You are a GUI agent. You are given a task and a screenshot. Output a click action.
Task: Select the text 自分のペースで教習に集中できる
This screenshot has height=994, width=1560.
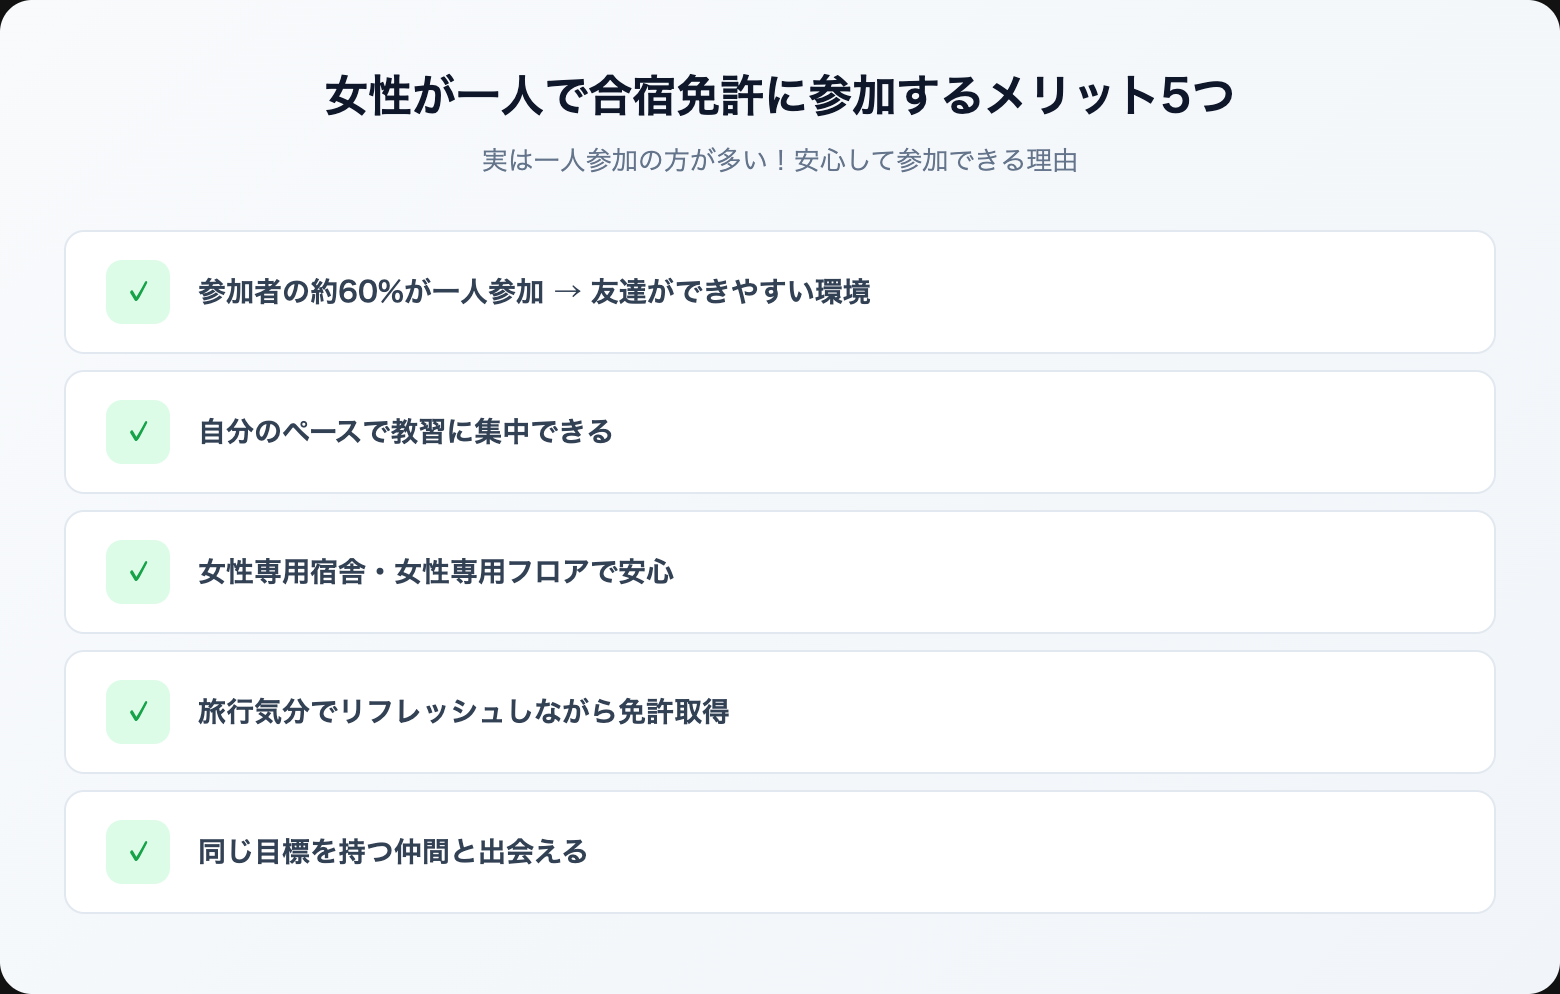405,432
